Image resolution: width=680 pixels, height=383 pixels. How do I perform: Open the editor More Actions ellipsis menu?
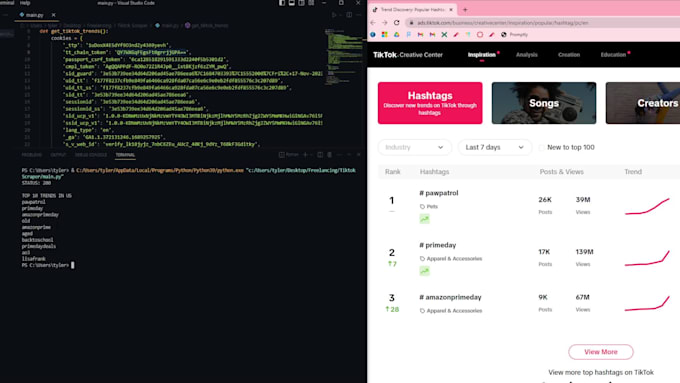pos(359,15)
